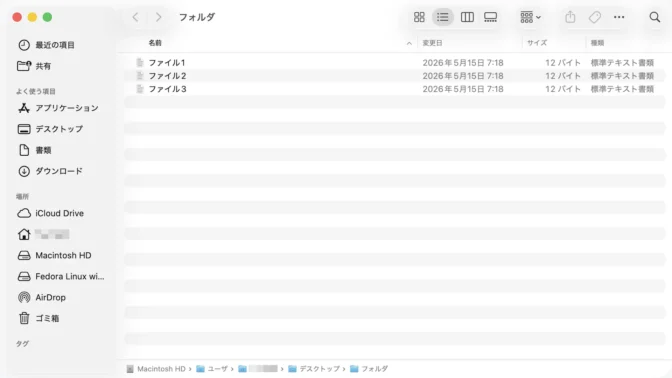Open the more actions ellipsis menu
This screenshot has width=672, height=378.
point(619,17)
